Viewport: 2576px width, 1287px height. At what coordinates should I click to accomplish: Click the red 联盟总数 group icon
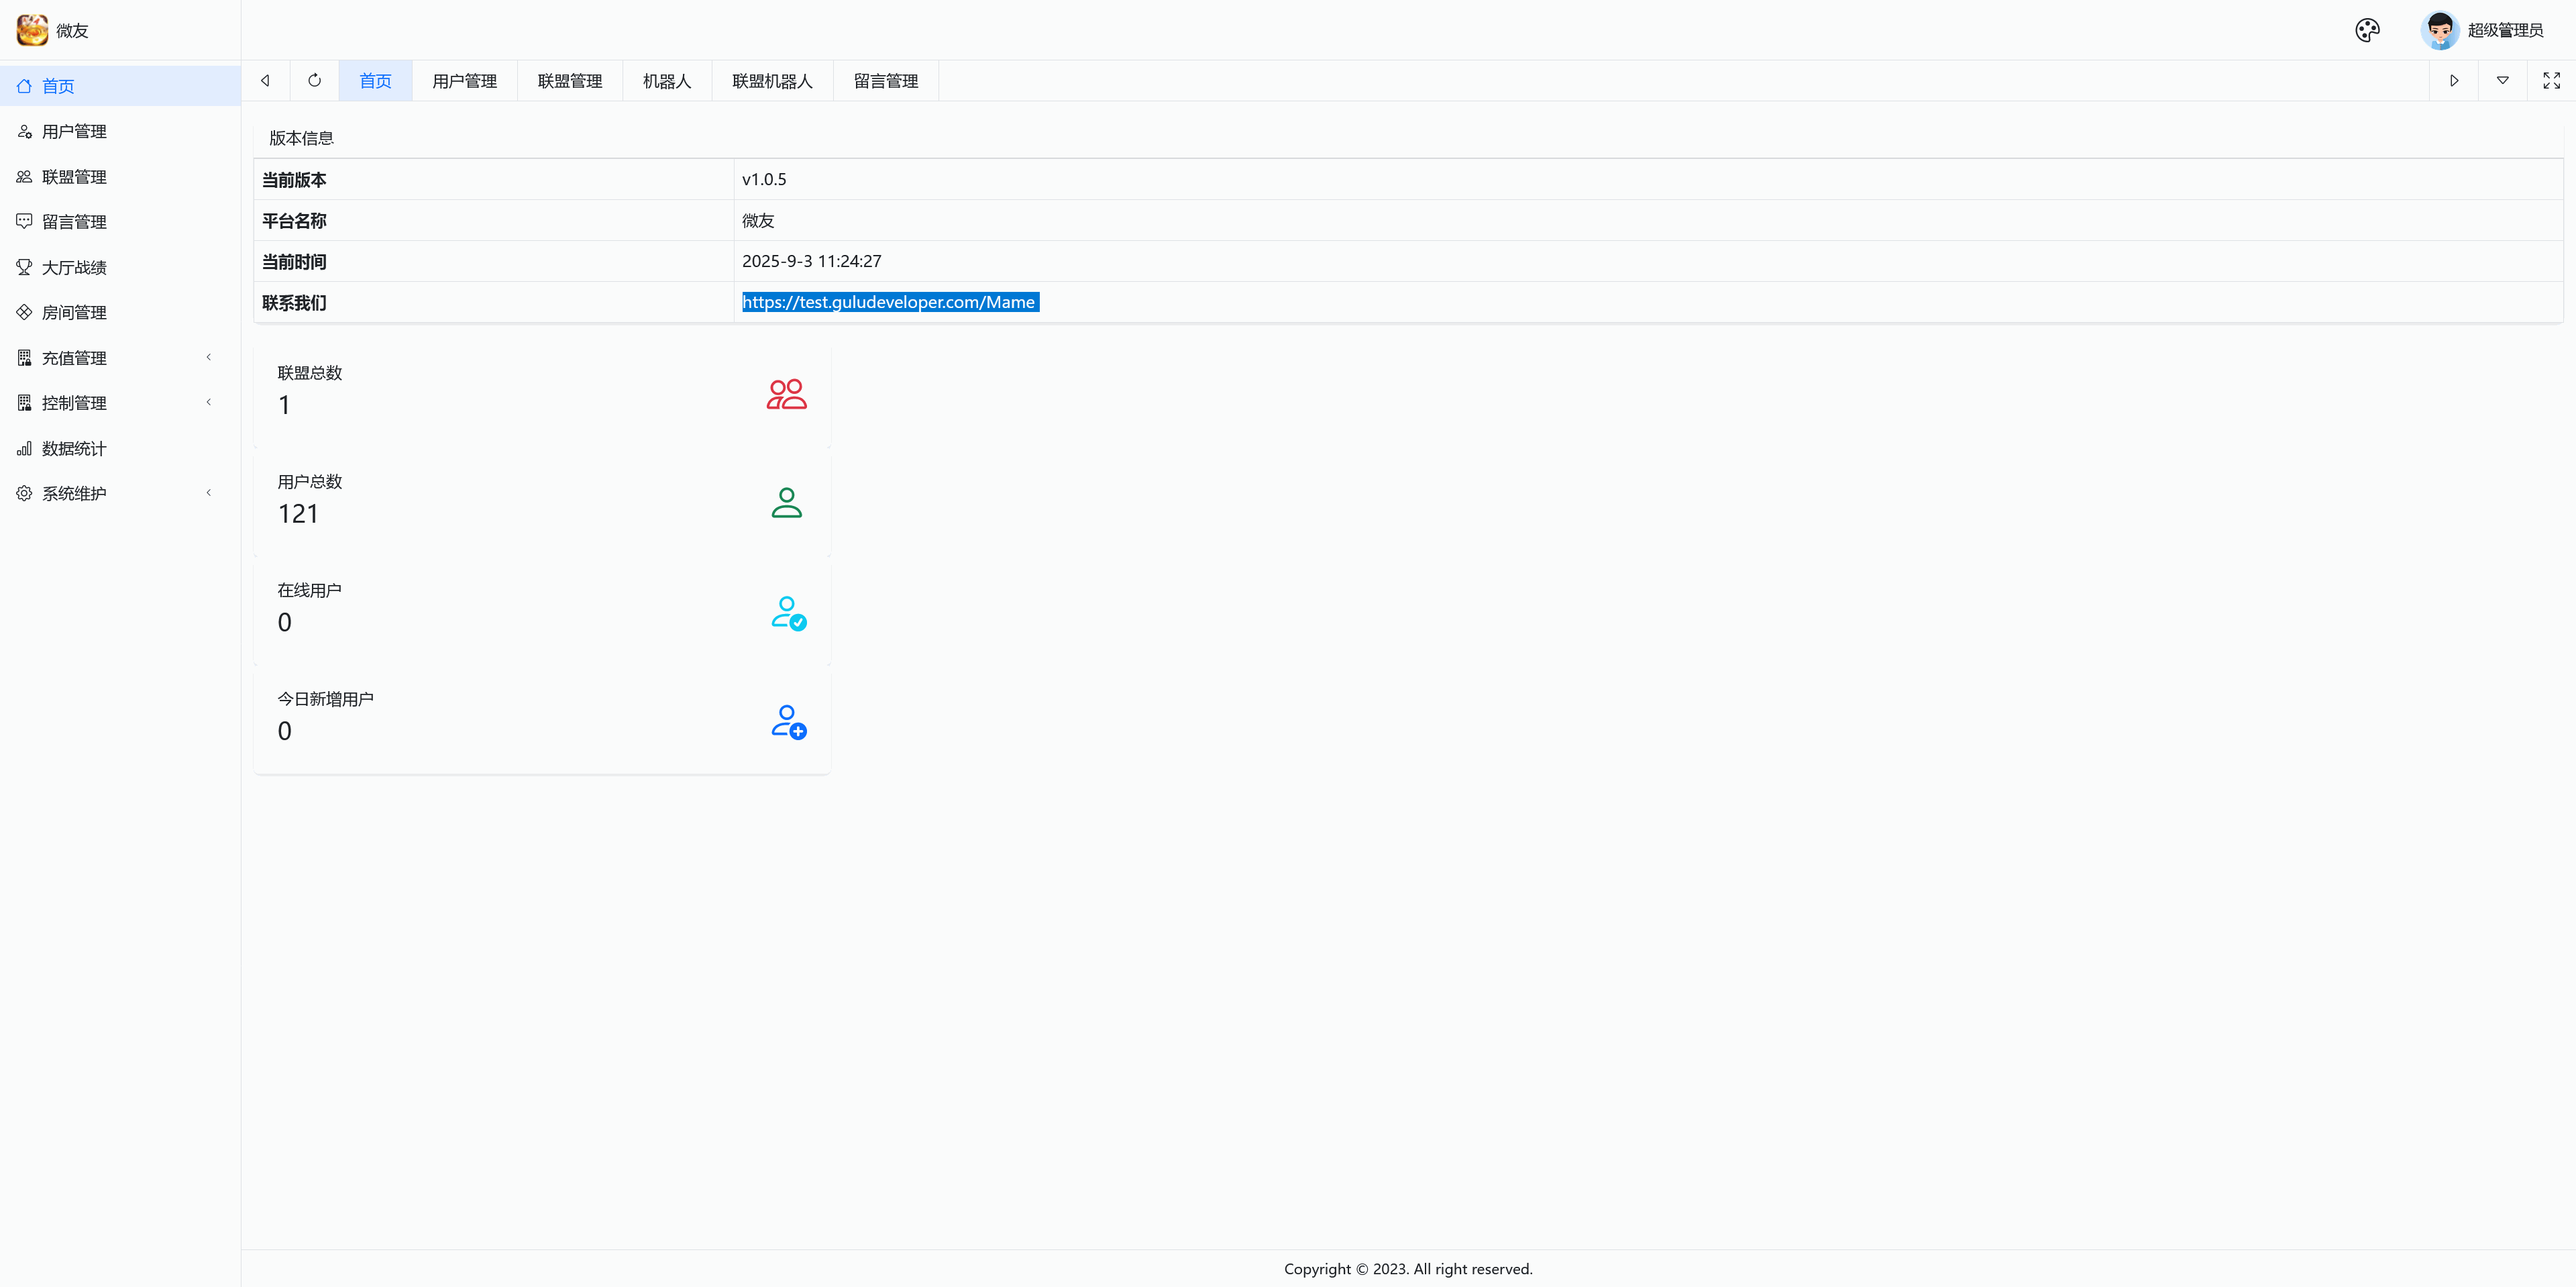pyautogui.click(x=787, y=394)
